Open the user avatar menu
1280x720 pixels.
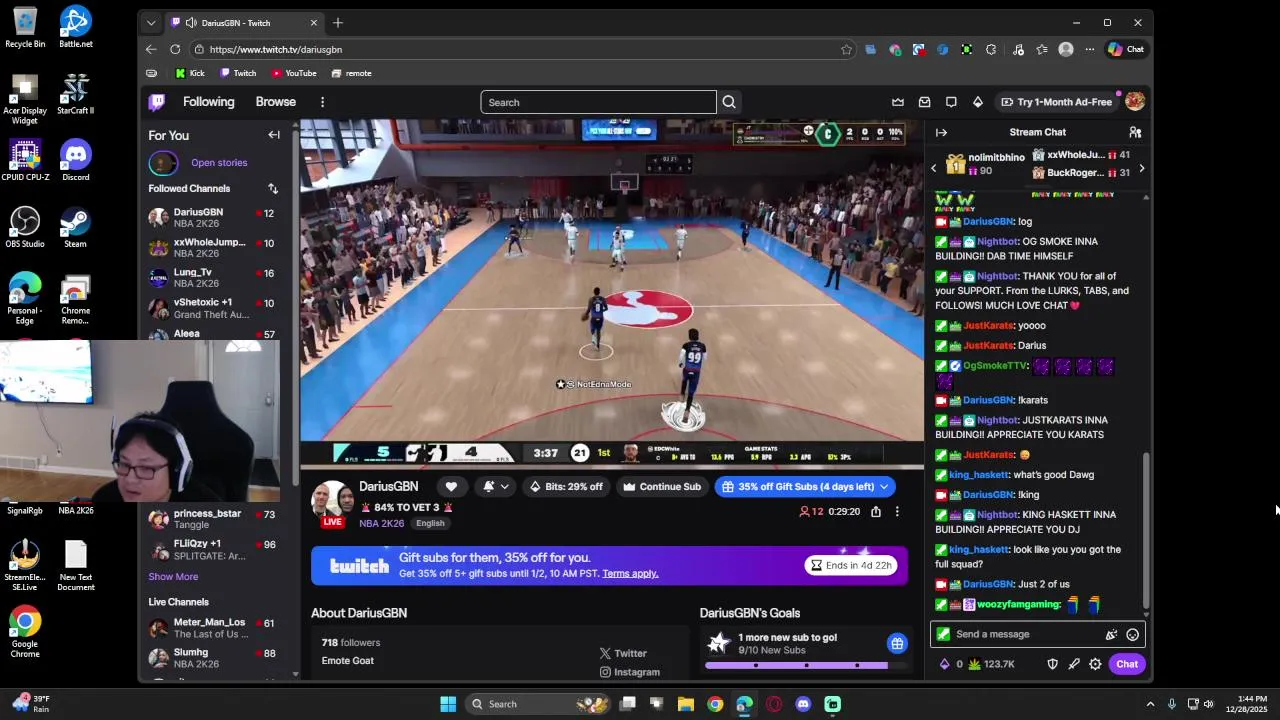(x=1134, y=102)
